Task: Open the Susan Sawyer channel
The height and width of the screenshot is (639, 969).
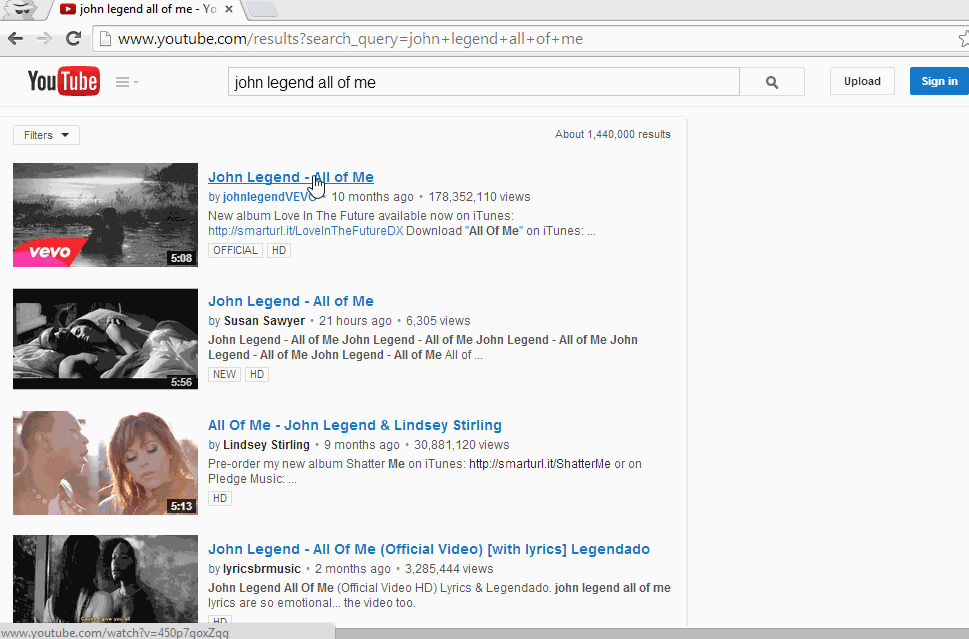Action: (x=264, y=321)
